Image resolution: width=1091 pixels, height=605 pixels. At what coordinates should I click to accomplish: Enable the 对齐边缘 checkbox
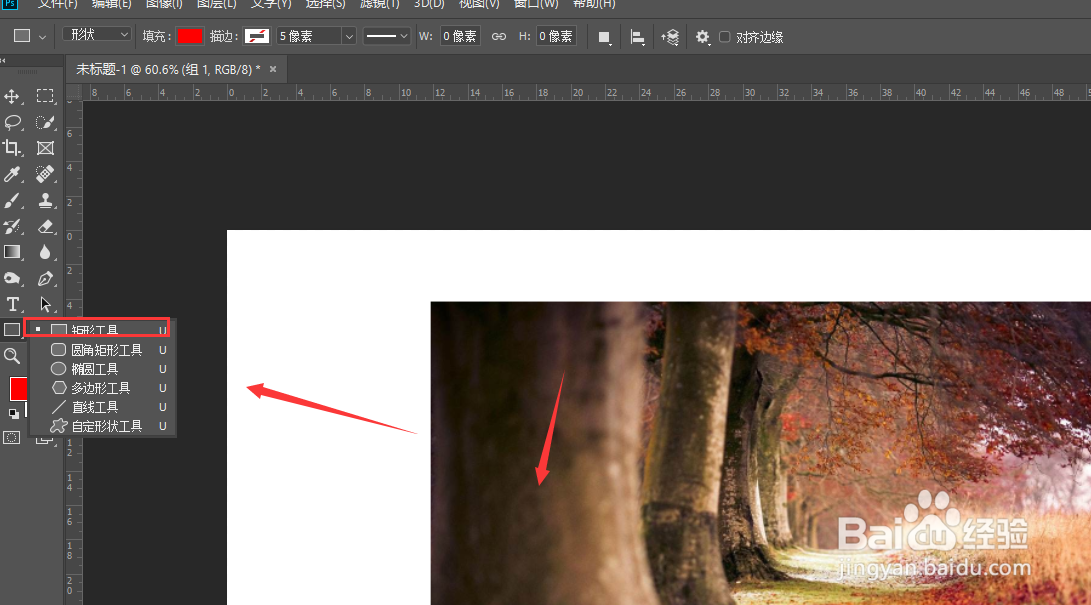(724, 37)
